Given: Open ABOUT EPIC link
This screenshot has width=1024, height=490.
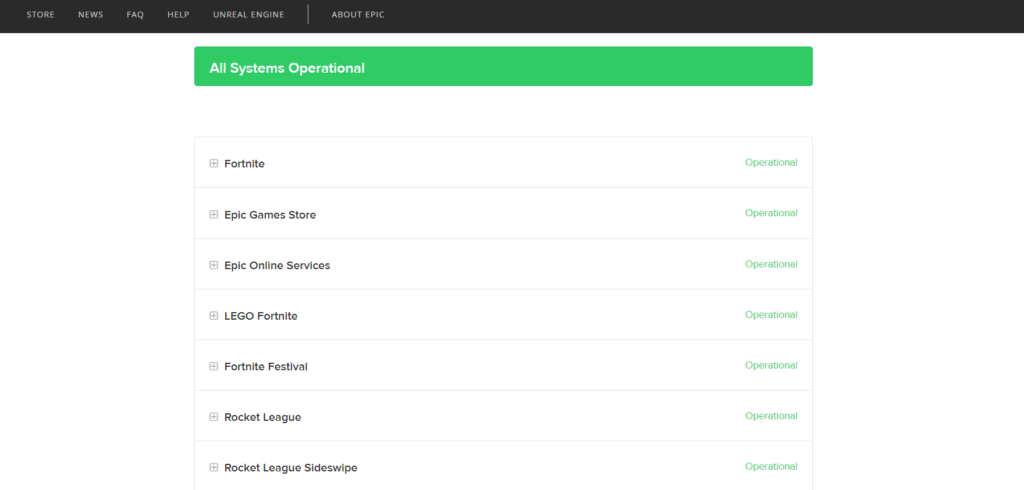Looking at the screenshot, I should click(358, 14).
